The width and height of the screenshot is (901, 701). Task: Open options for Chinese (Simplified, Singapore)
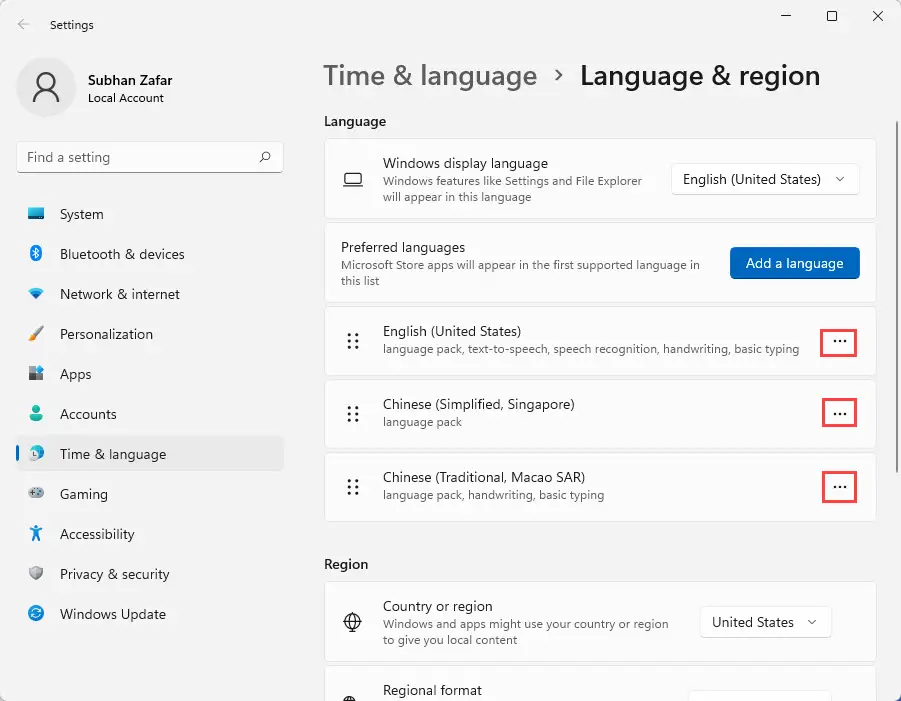pyautogui.click(x=839, y=413)
